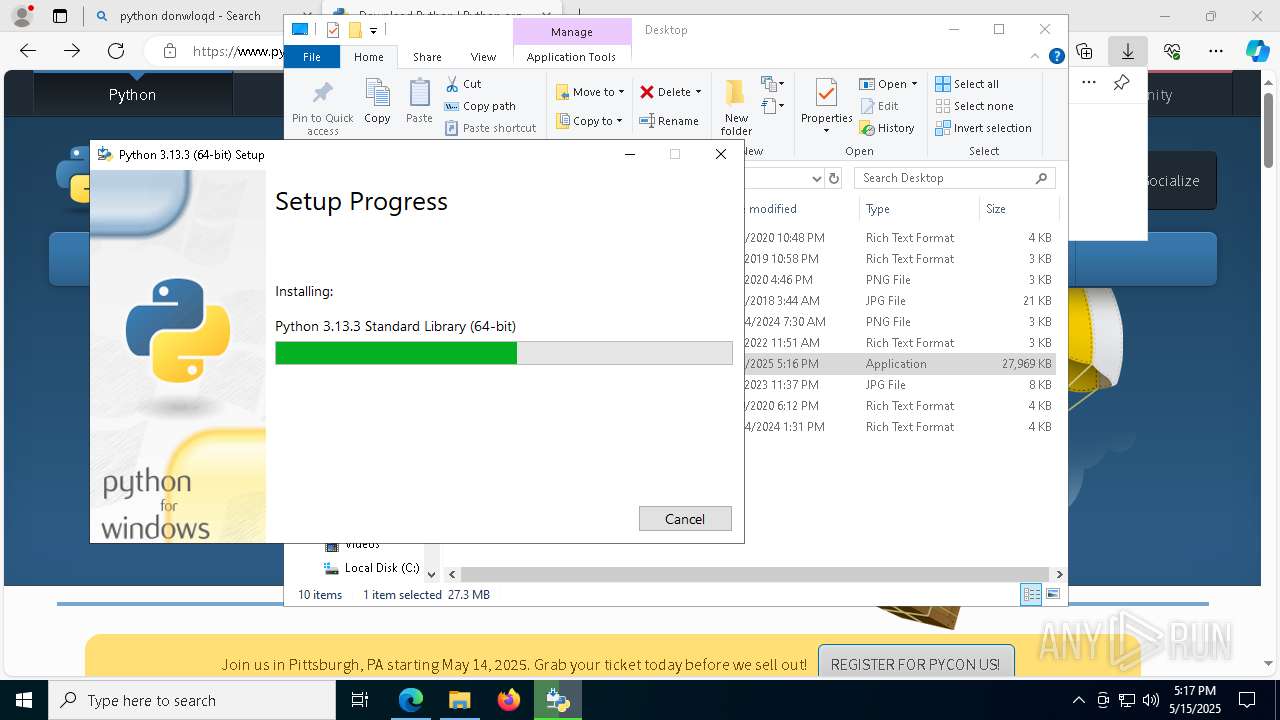Cut the selected file in Explorer
The width and height of the screenshot is (1280, 720).
pos(463,84)
